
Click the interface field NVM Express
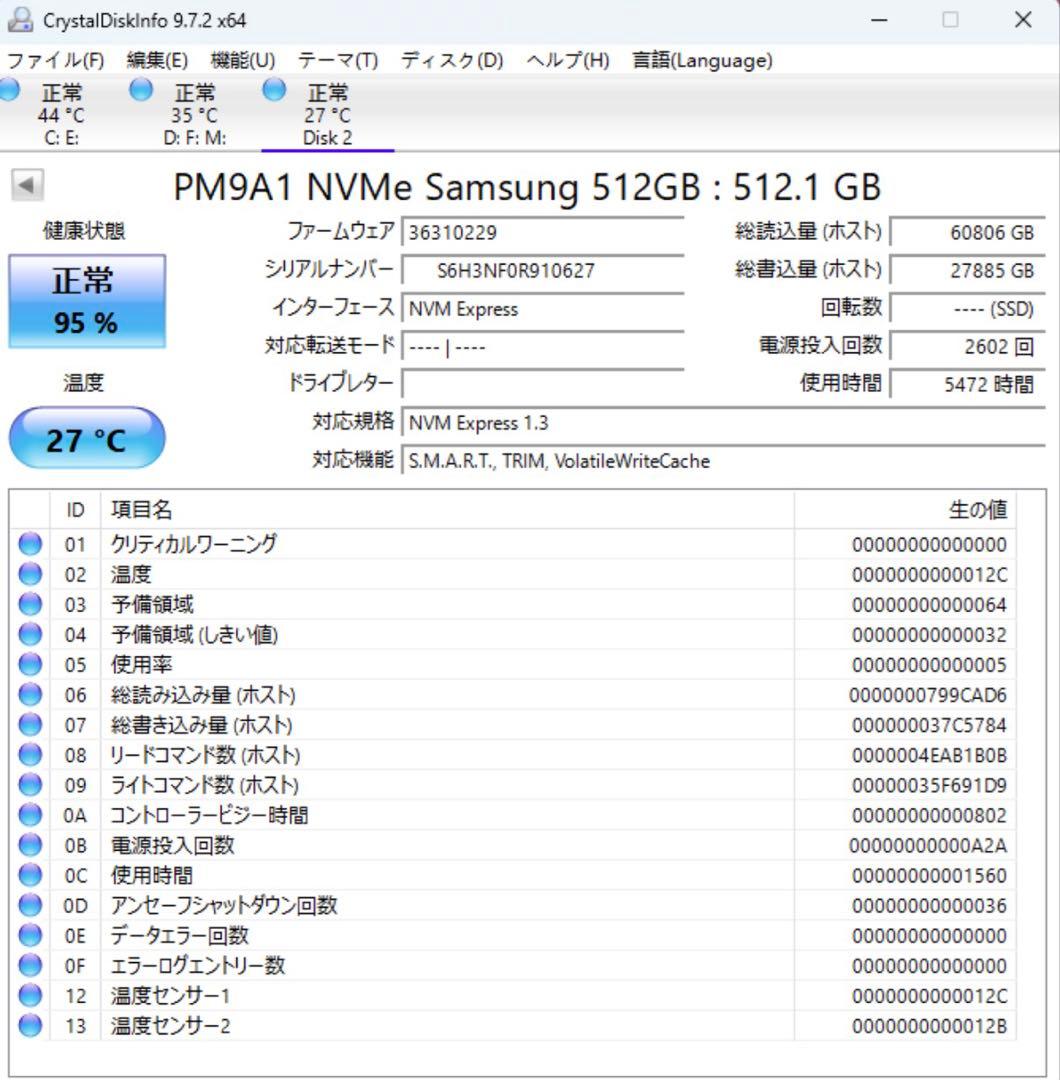tap(543, 309)
